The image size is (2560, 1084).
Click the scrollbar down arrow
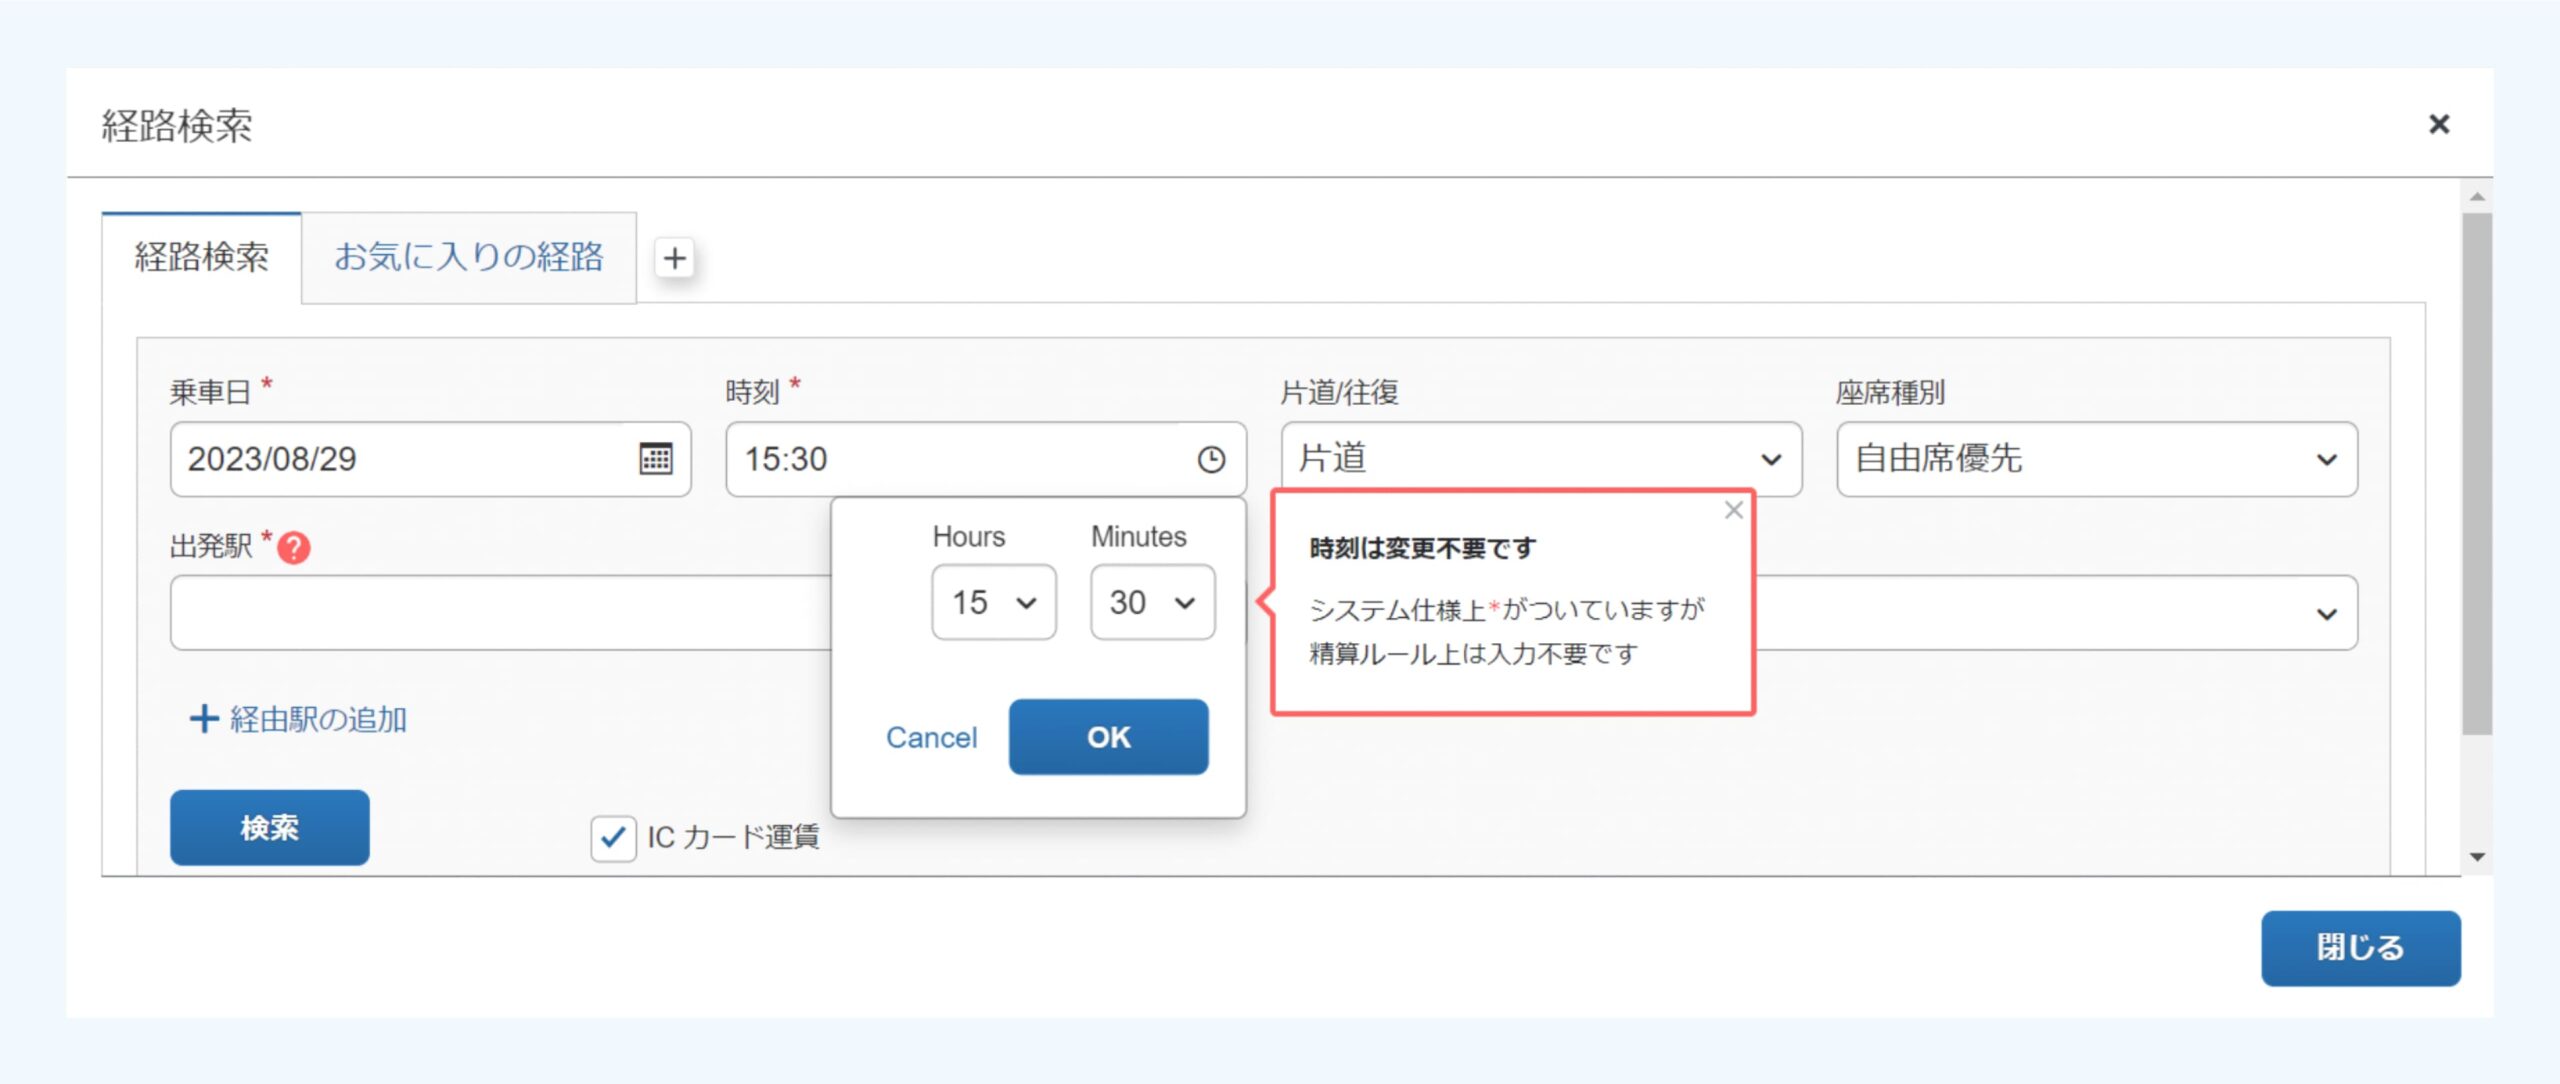tap(2477, 857)
